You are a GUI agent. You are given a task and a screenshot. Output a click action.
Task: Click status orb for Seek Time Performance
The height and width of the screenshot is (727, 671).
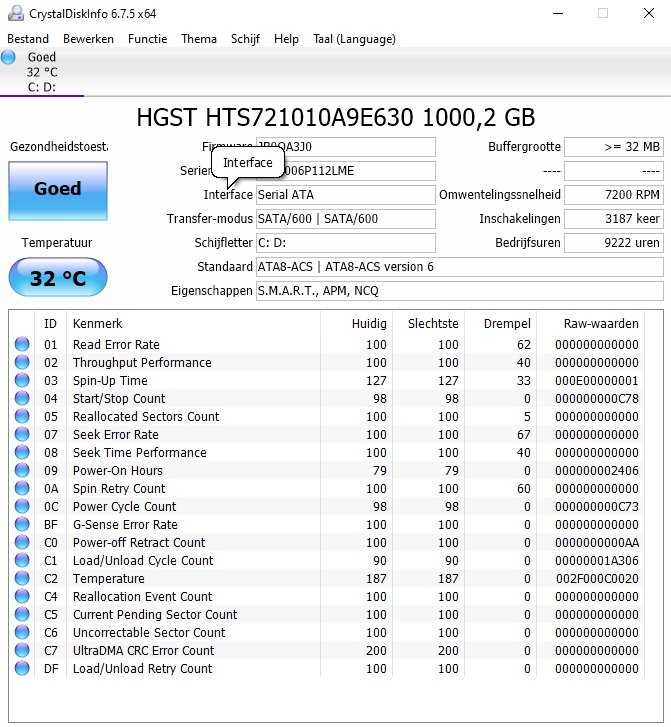(22, 452)
